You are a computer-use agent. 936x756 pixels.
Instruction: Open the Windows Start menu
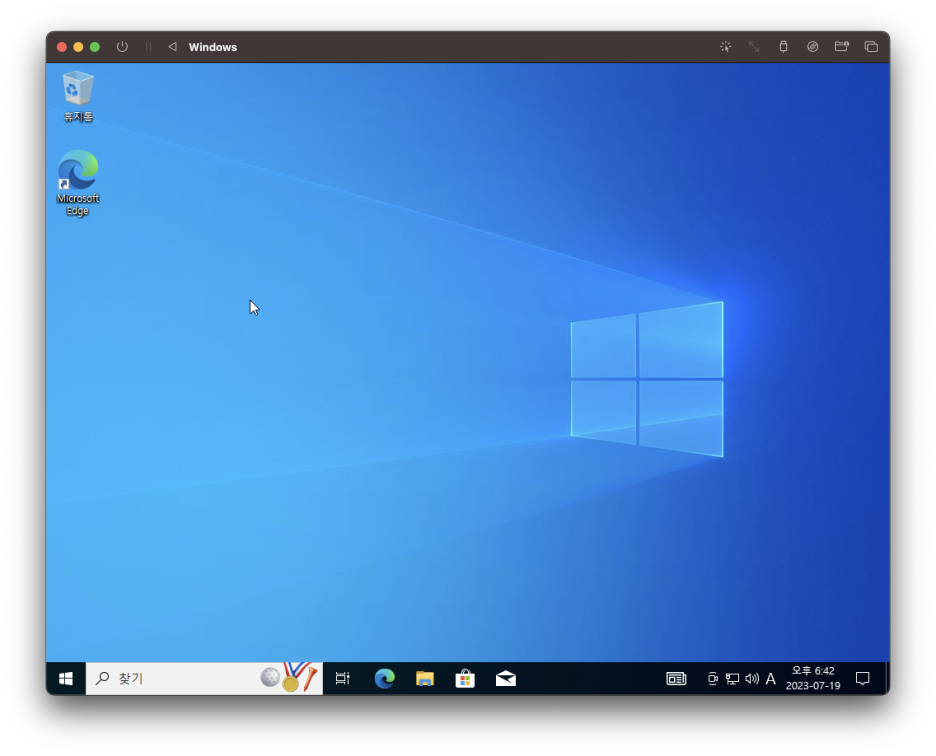point(66,678)
